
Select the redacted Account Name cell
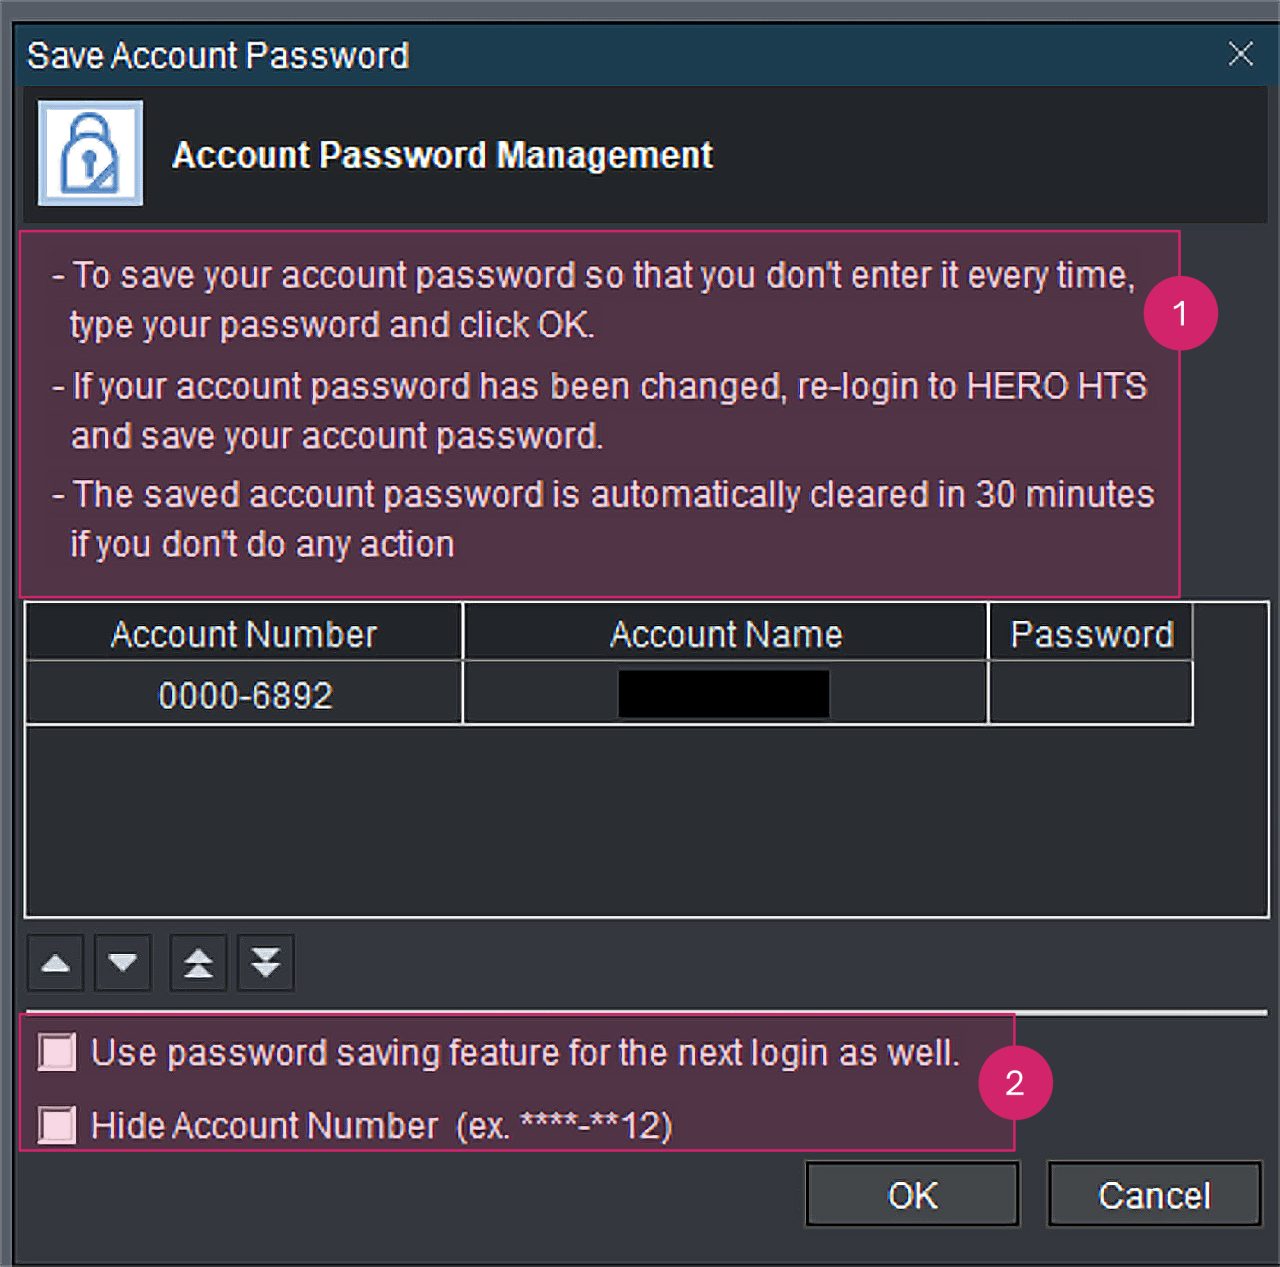tap(724, 694)
